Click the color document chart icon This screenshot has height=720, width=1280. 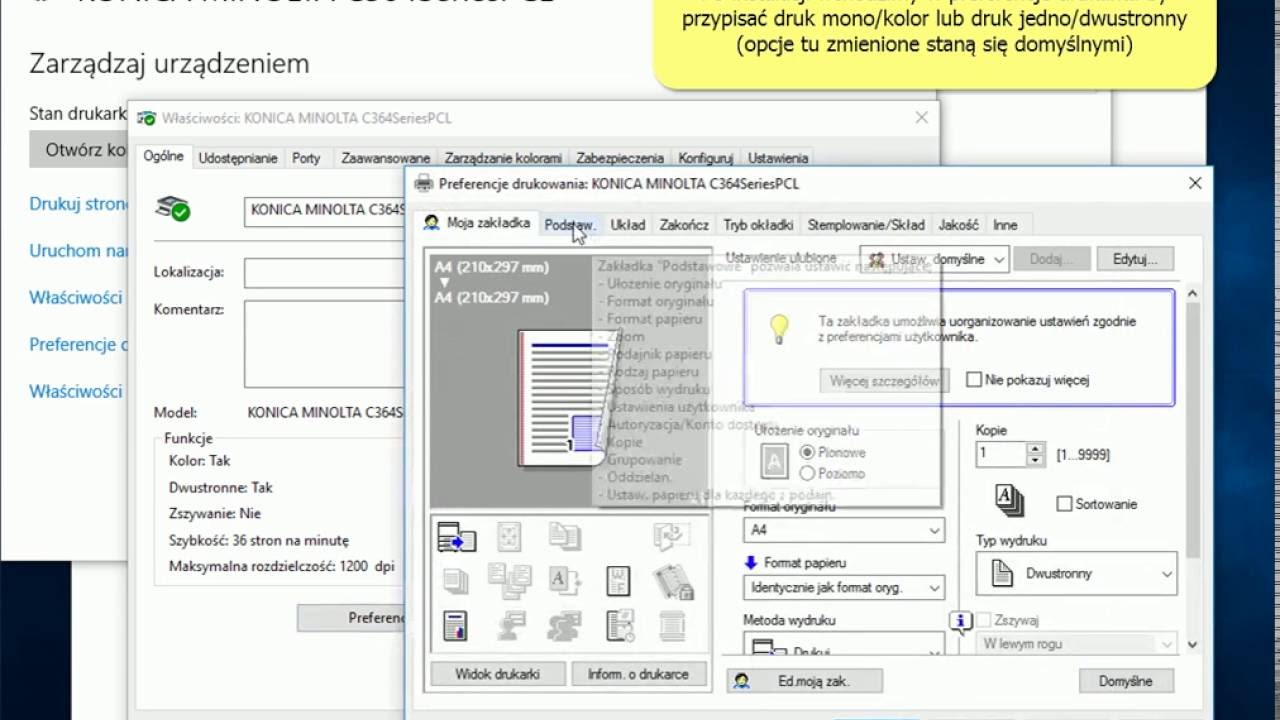point(455,625)
